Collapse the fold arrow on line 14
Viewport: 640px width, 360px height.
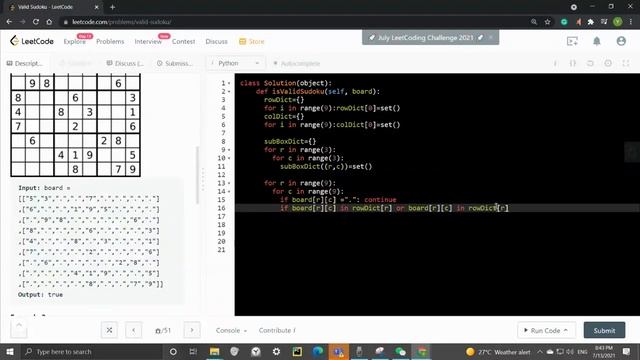(x=229, y=191)
